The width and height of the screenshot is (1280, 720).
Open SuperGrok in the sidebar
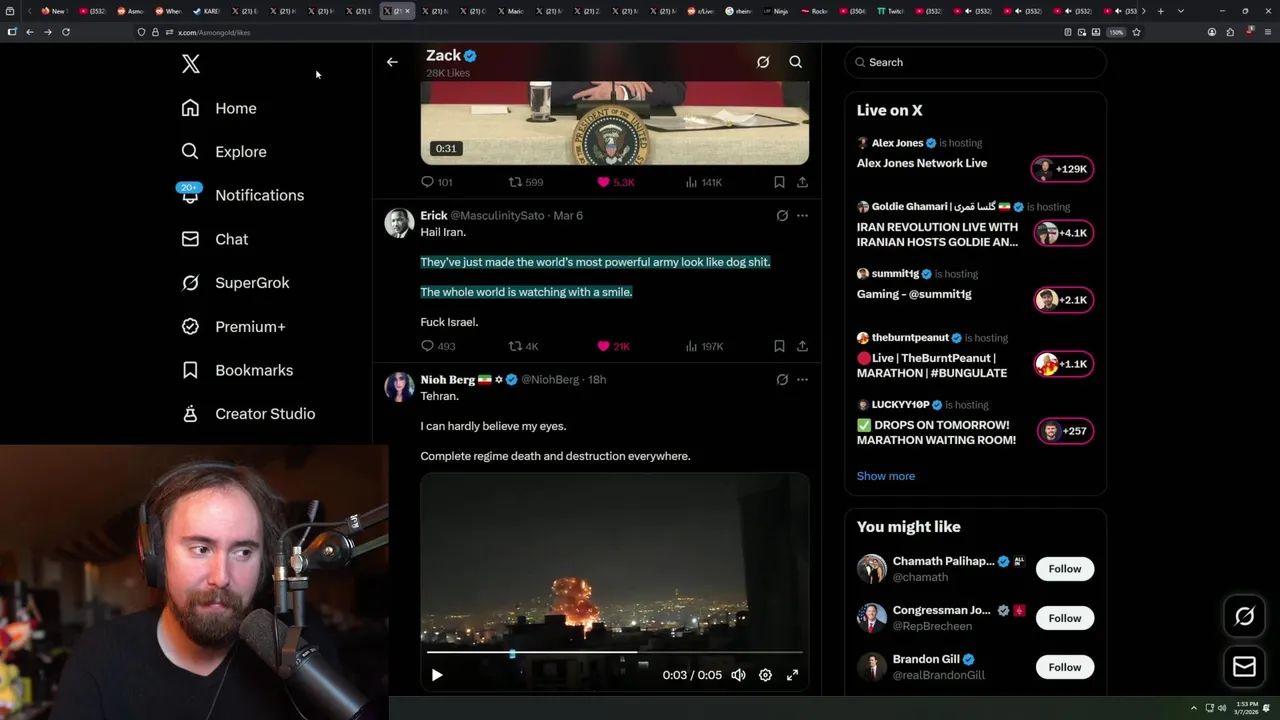point(235,283)
